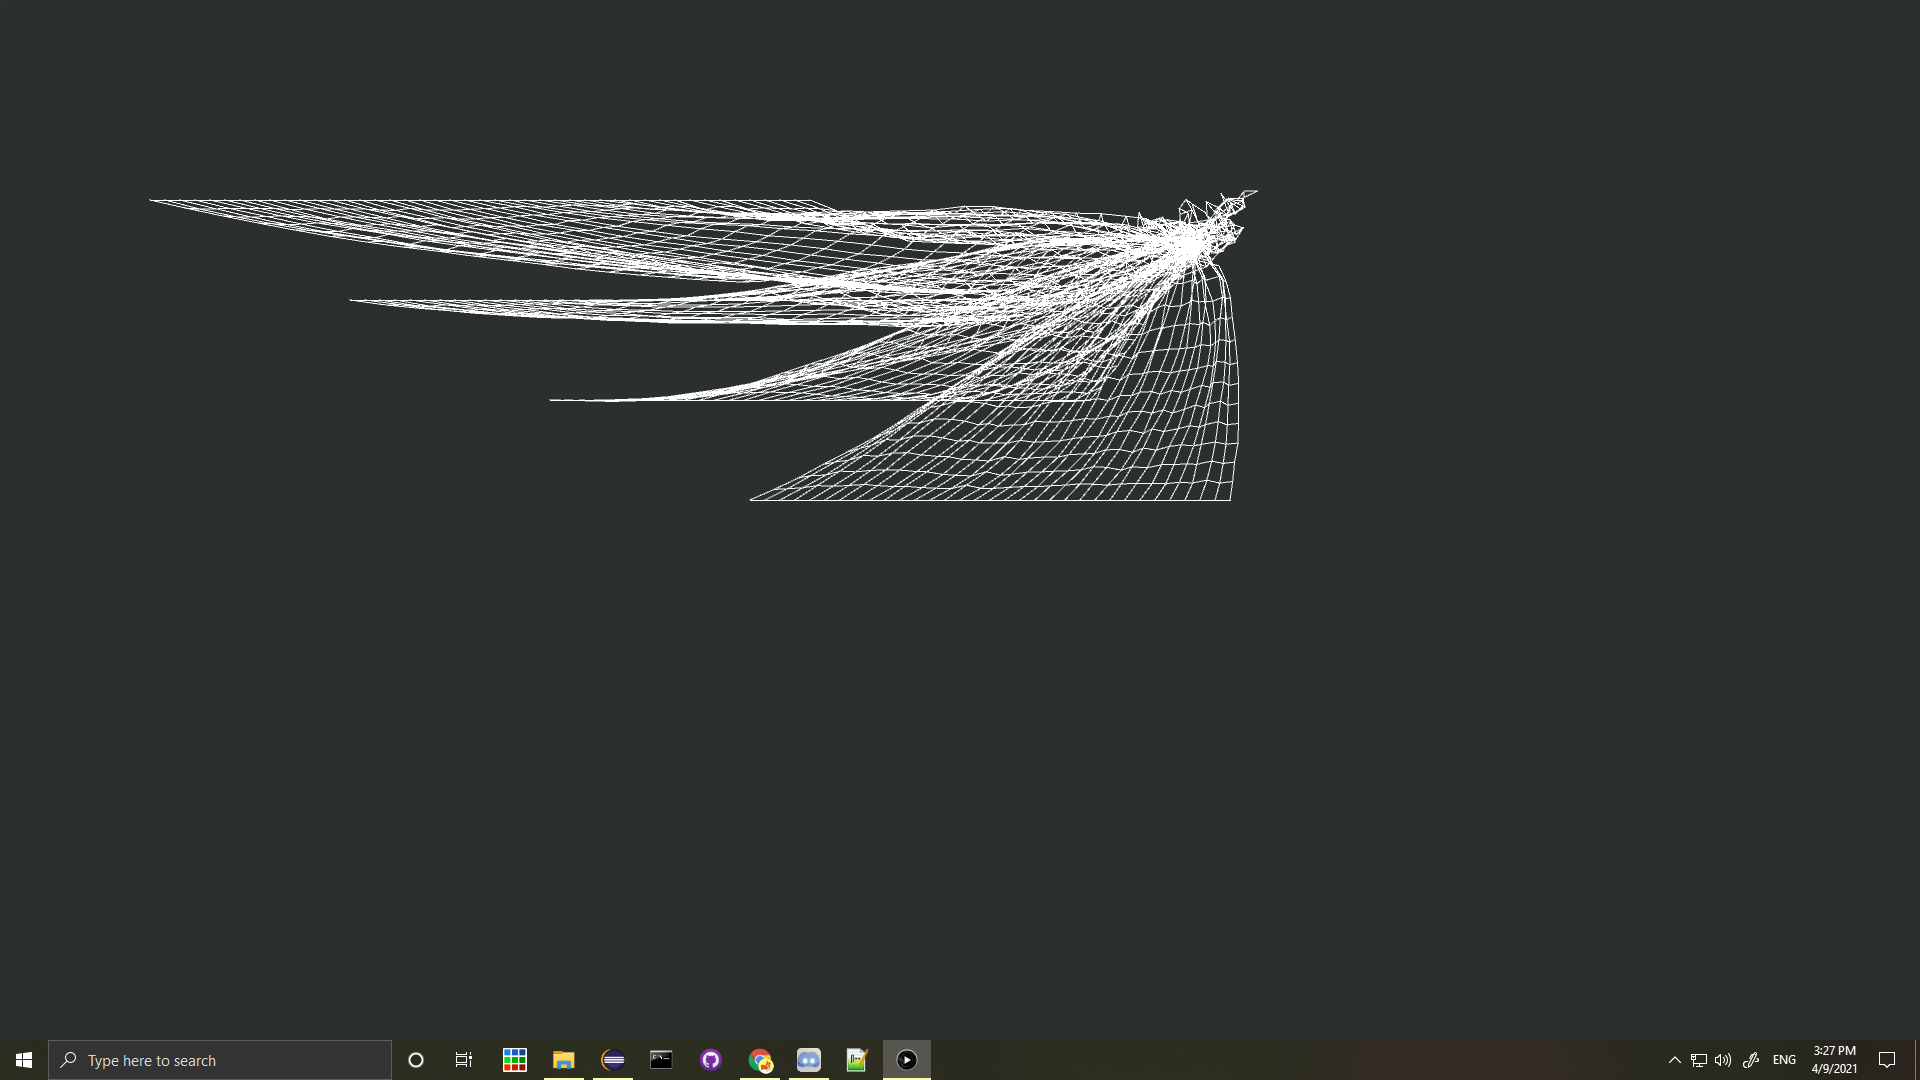Image resolution: width=1920 pixels, height=1080 pixels.
Task: Open Task View on the taskbar
Action: click(x=464, y=1060)
